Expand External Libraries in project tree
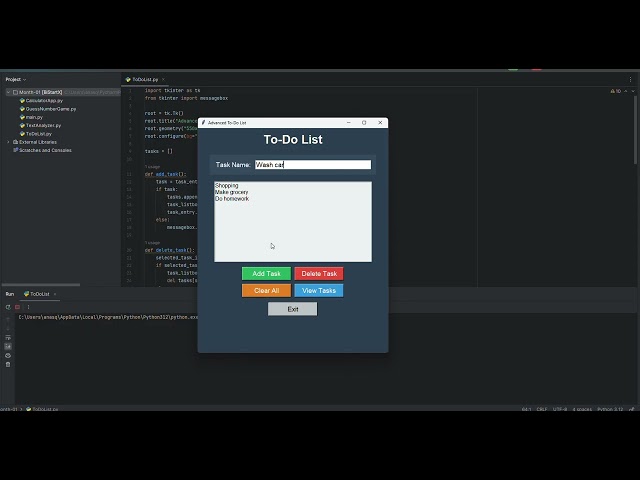This screenshot has width=640, height=480. [8, 142]
